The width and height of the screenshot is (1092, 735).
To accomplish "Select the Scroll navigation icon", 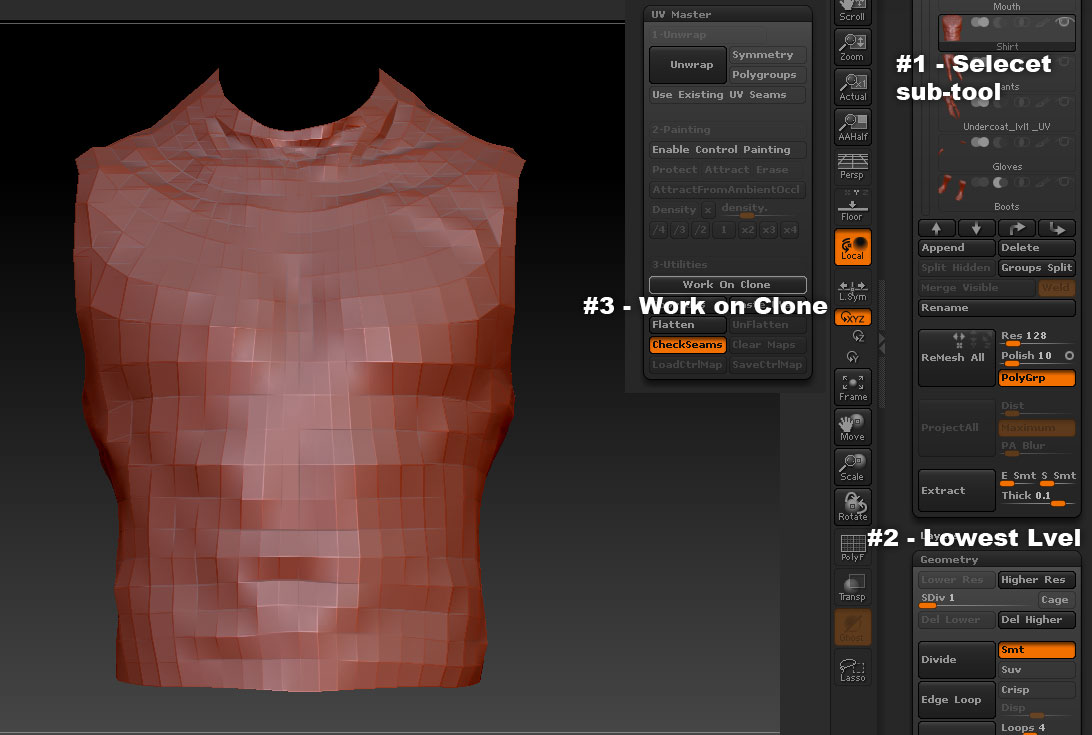I will (x=852, y=11).
